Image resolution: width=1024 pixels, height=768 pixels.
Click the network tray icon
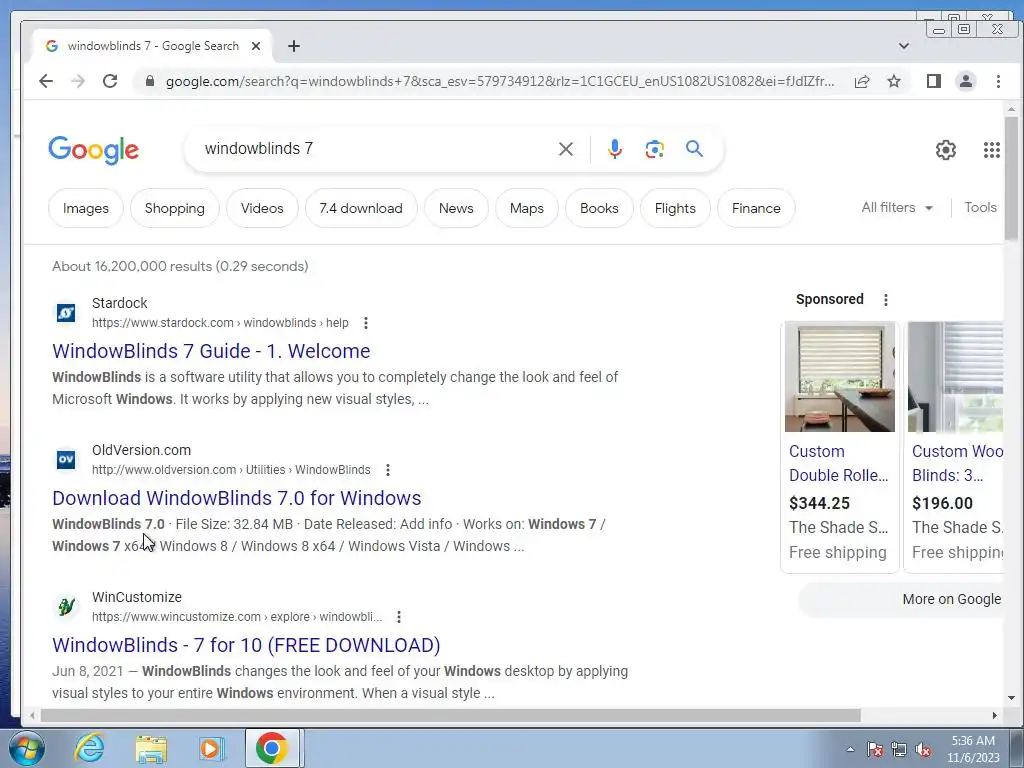(899, 749)
